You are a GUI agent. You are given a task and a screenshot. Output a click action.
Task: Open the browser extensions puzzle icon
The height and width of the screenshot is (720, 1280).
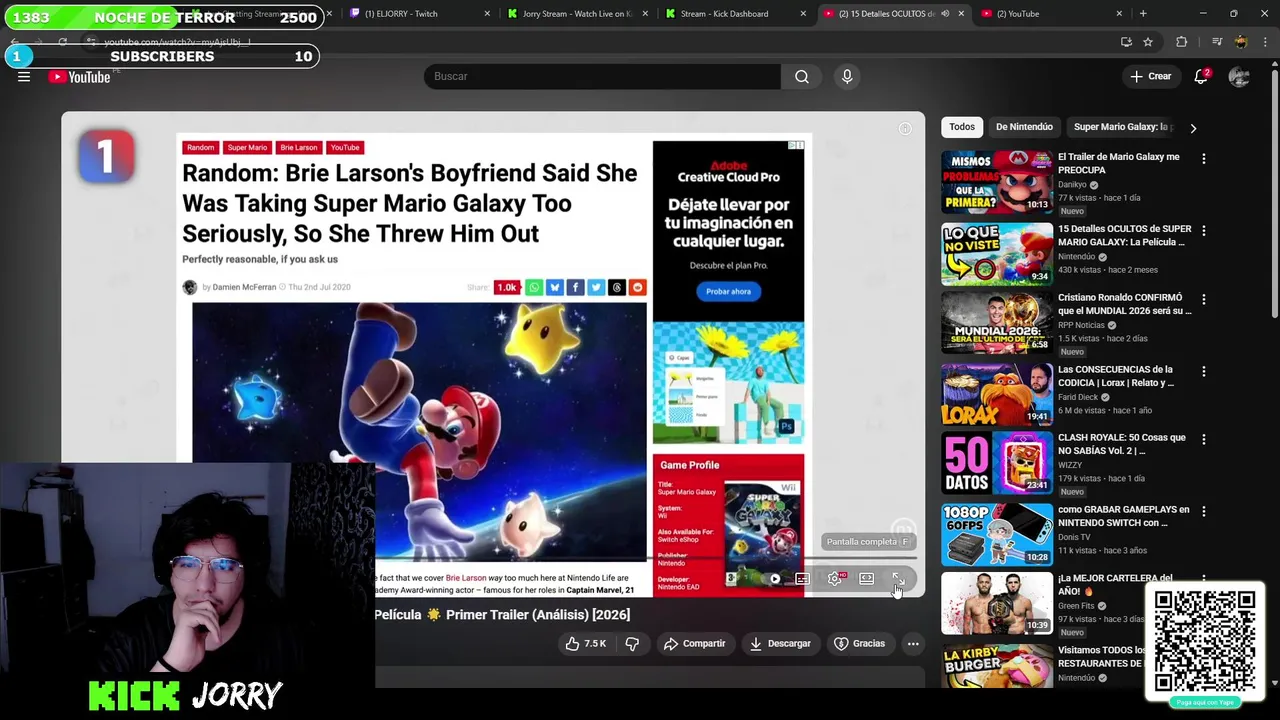coord(1182,42)
